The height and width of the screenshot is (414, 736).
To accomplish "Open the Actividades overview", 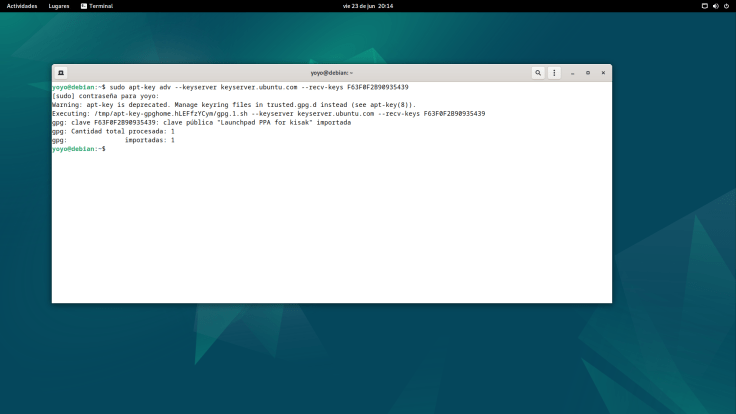I will [22, 6].
